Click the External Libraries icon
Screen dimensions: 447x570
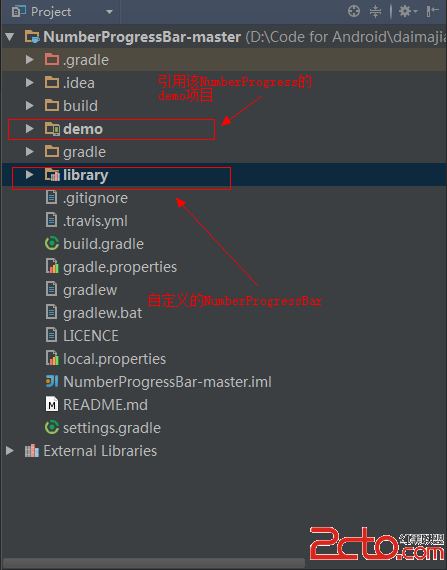coord(32,451)
